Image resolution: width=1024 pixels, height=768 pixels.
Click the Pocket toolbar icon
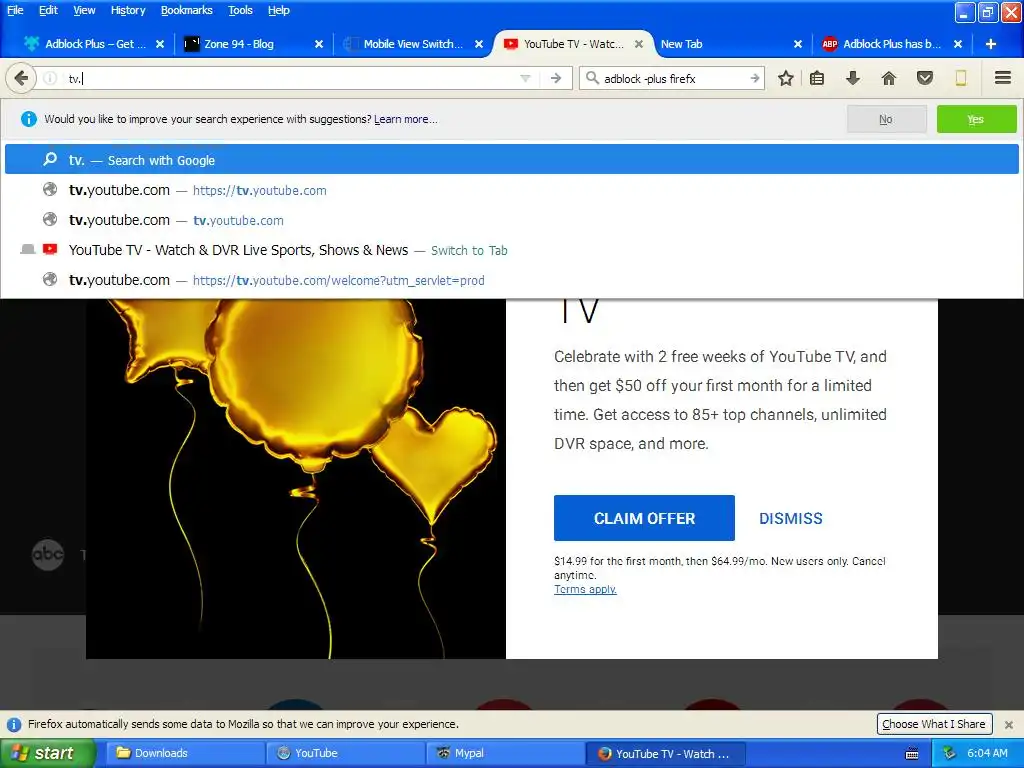[925, 78]
